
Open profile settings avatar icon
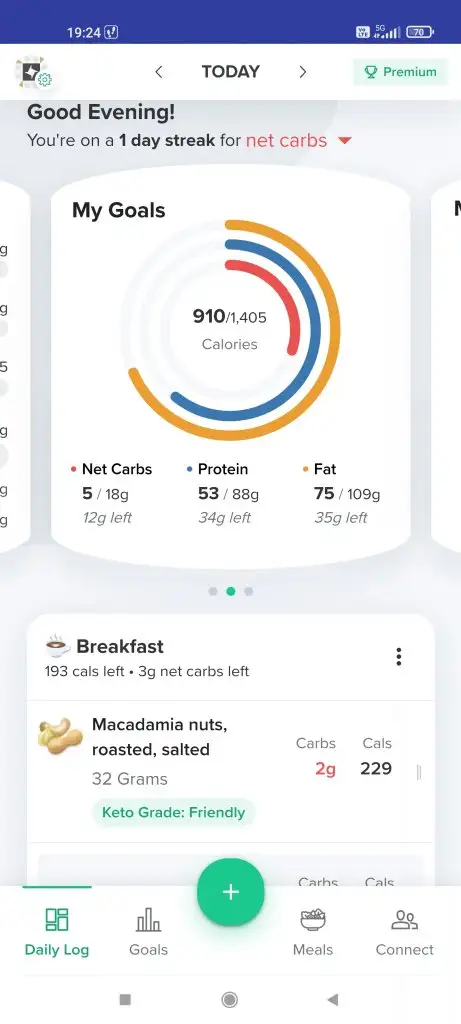pos(33,72)
